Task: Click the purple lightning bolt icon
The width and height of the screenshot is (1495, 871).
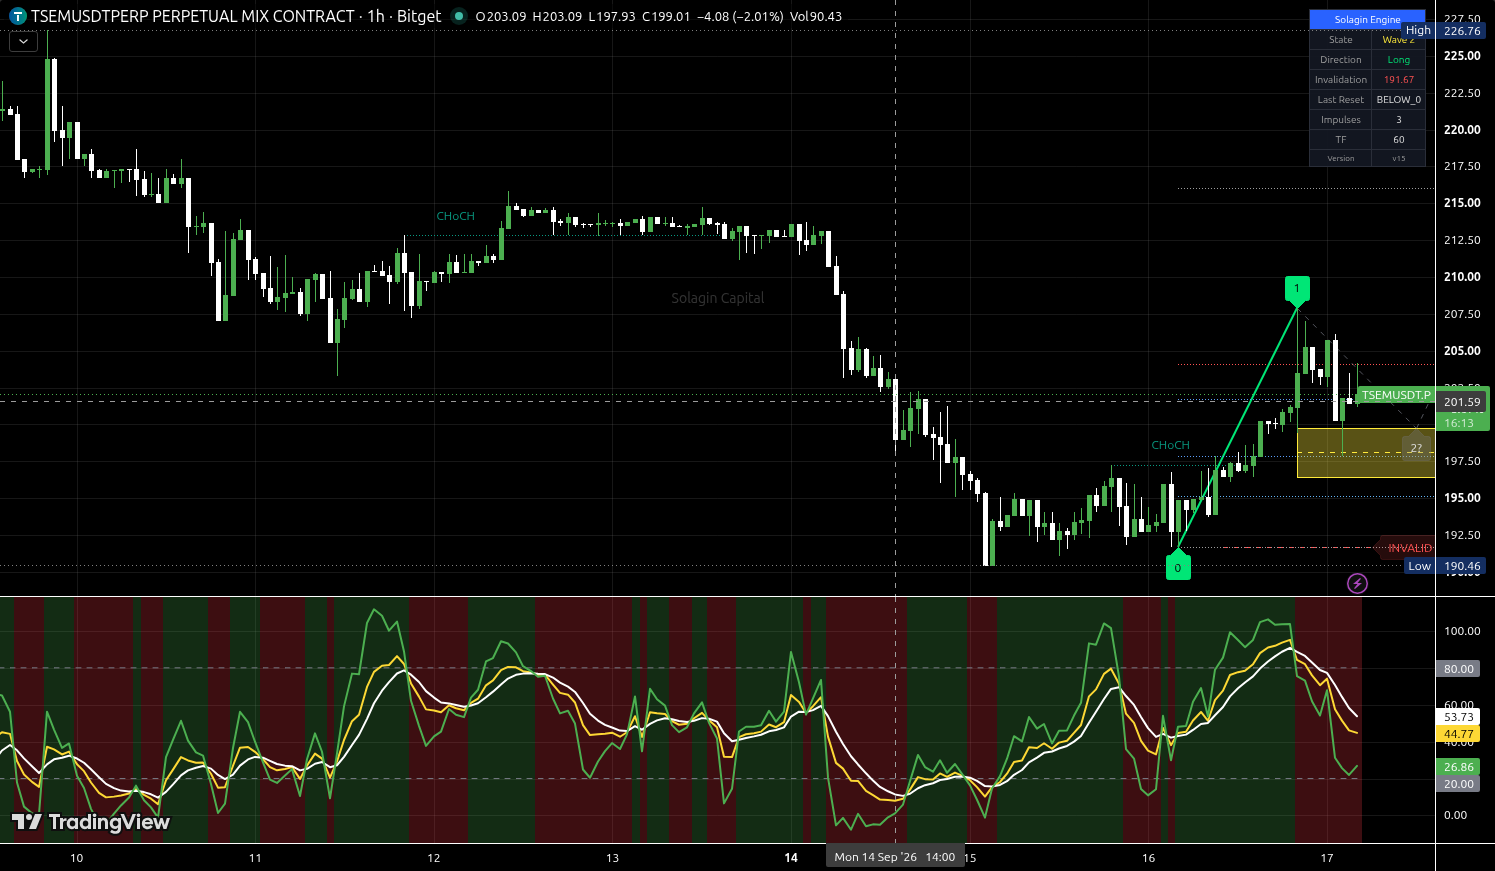Action: (1357, 583)
